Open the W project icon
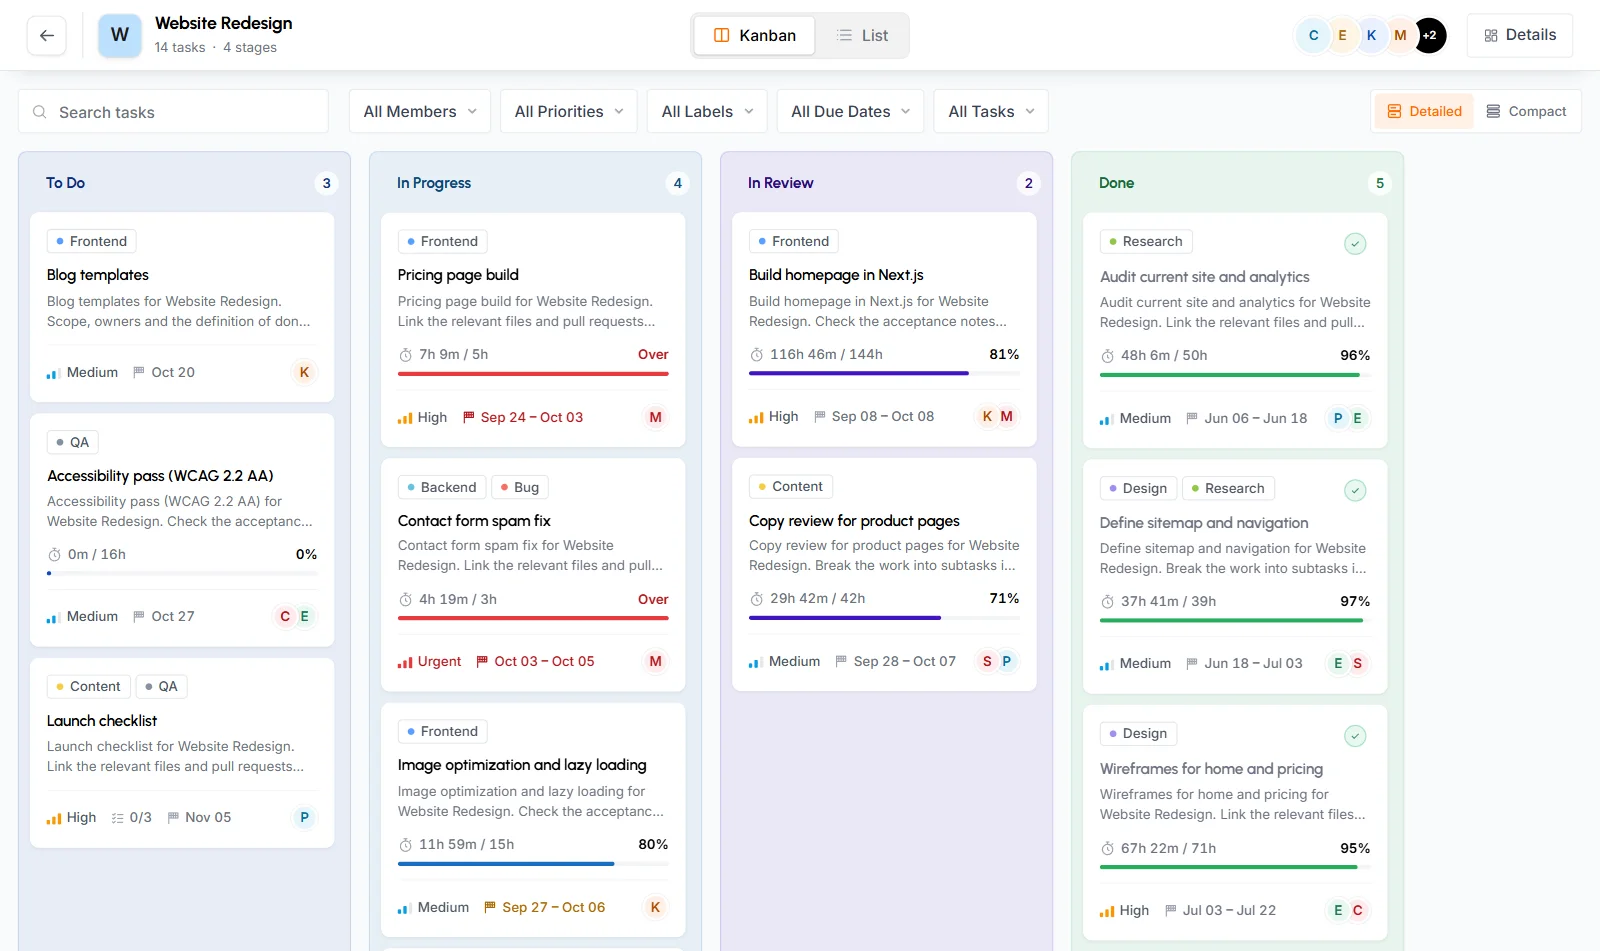This screenshot has width=1600, height=951. 120,35
